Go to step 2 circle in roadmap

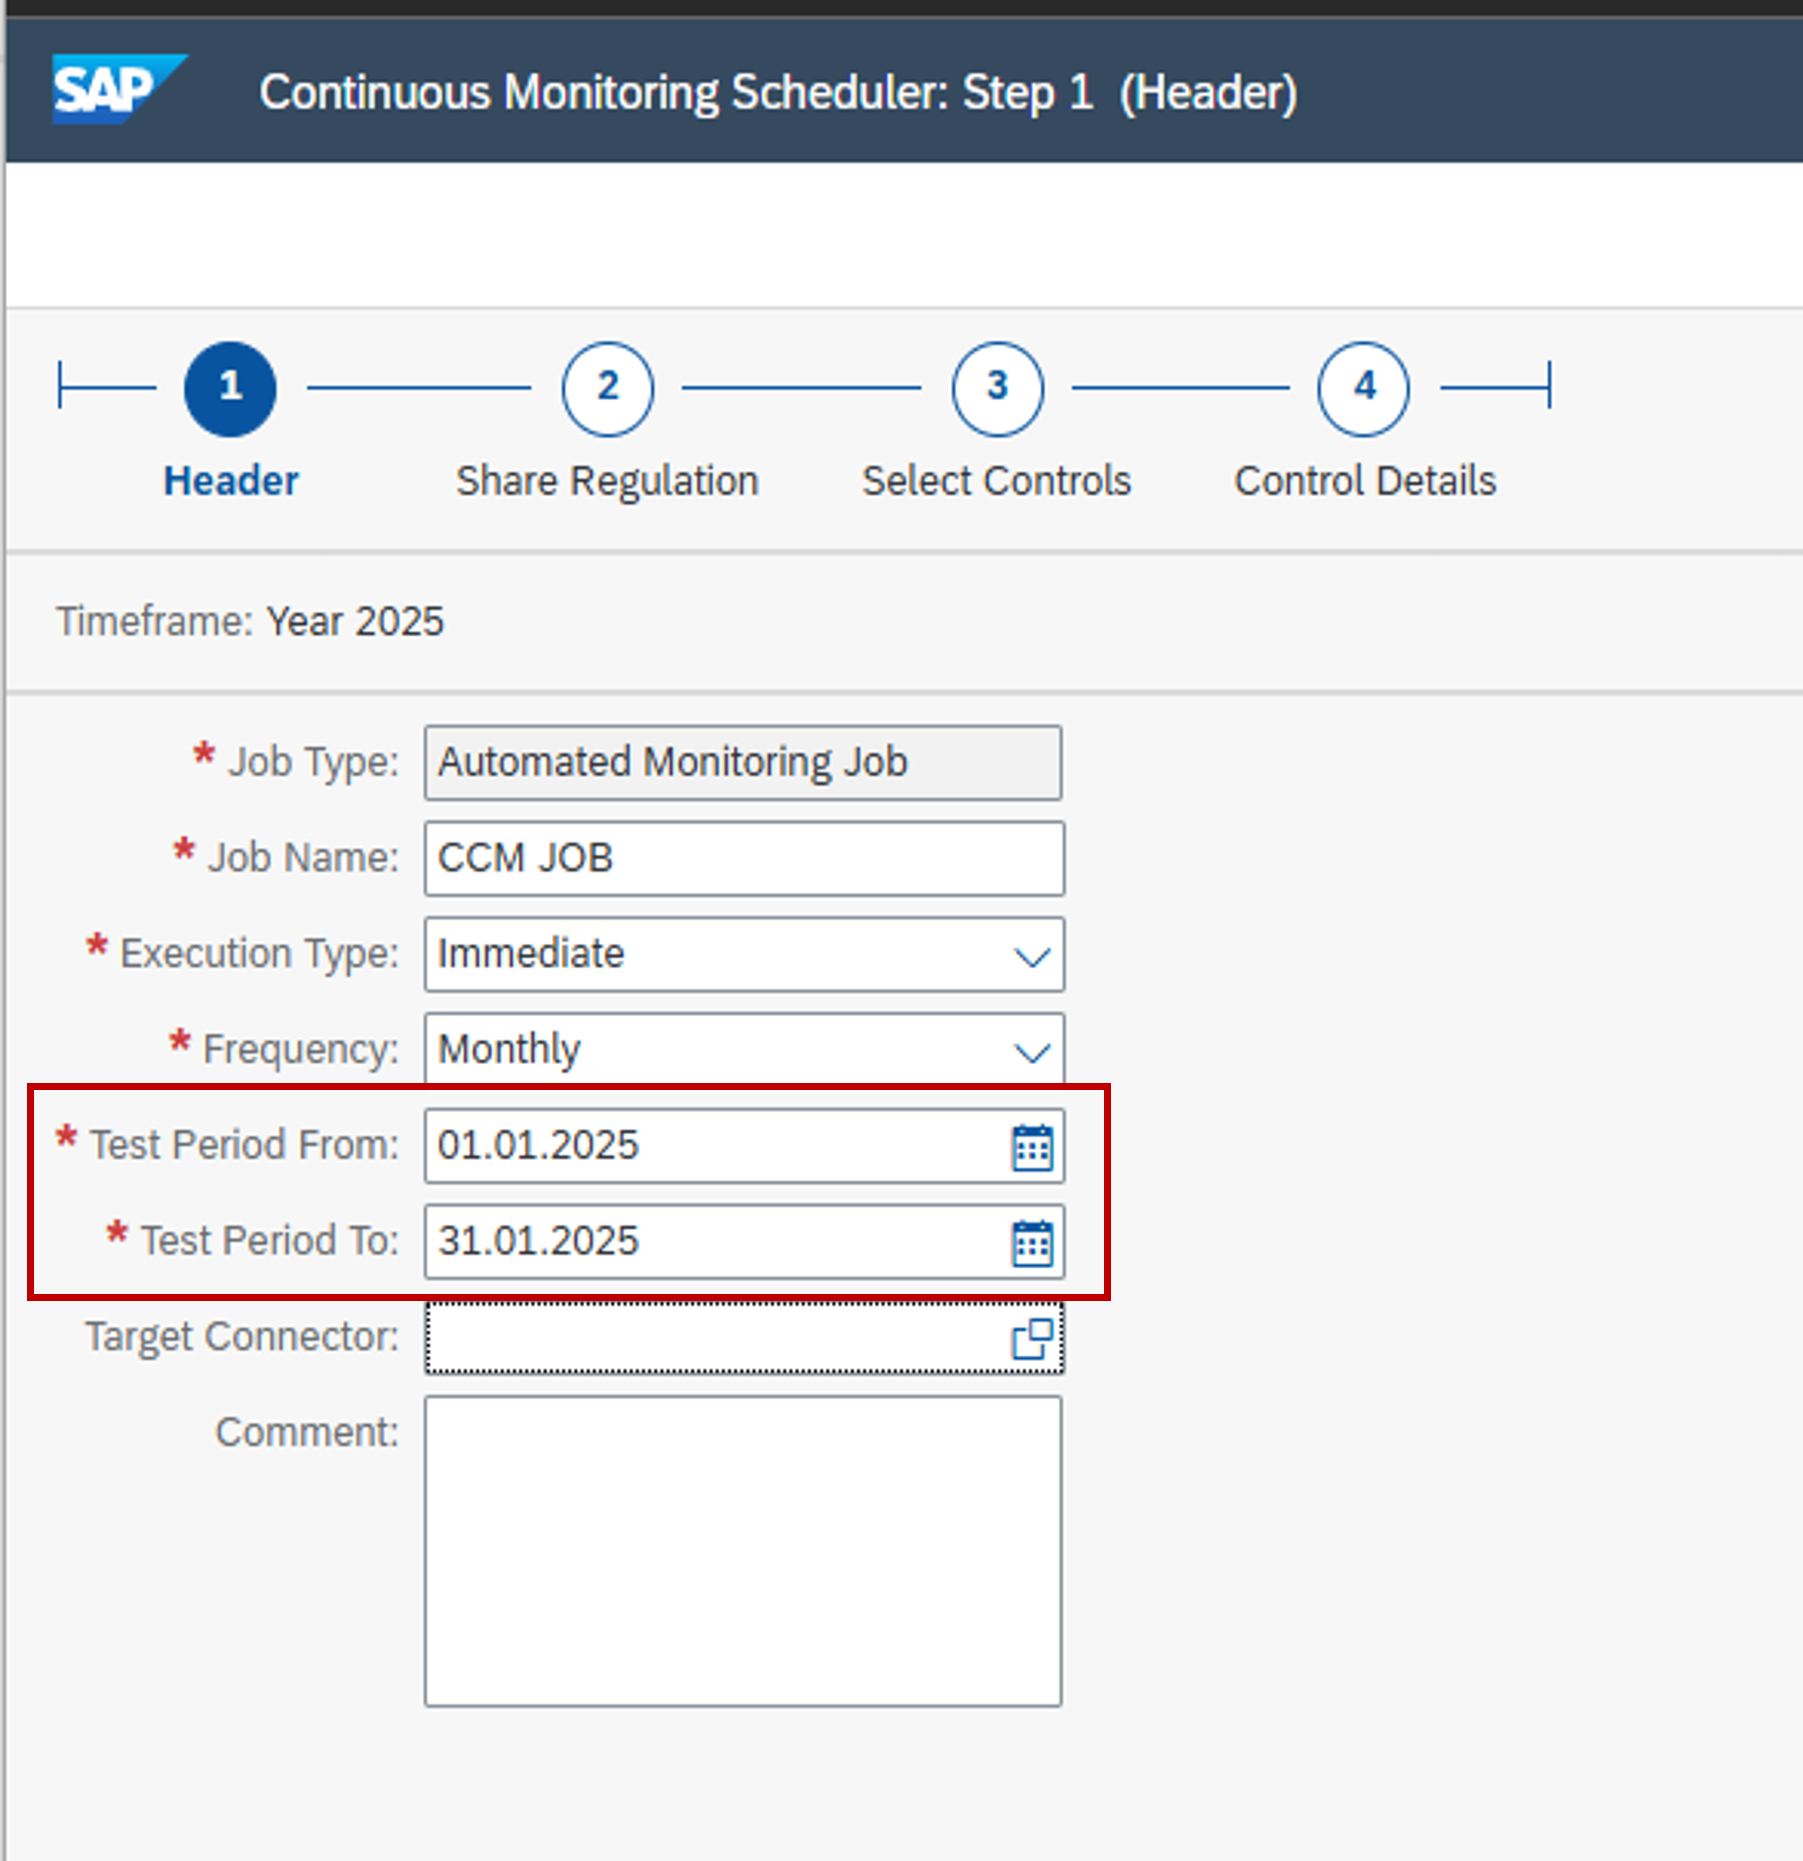(607, 388)
